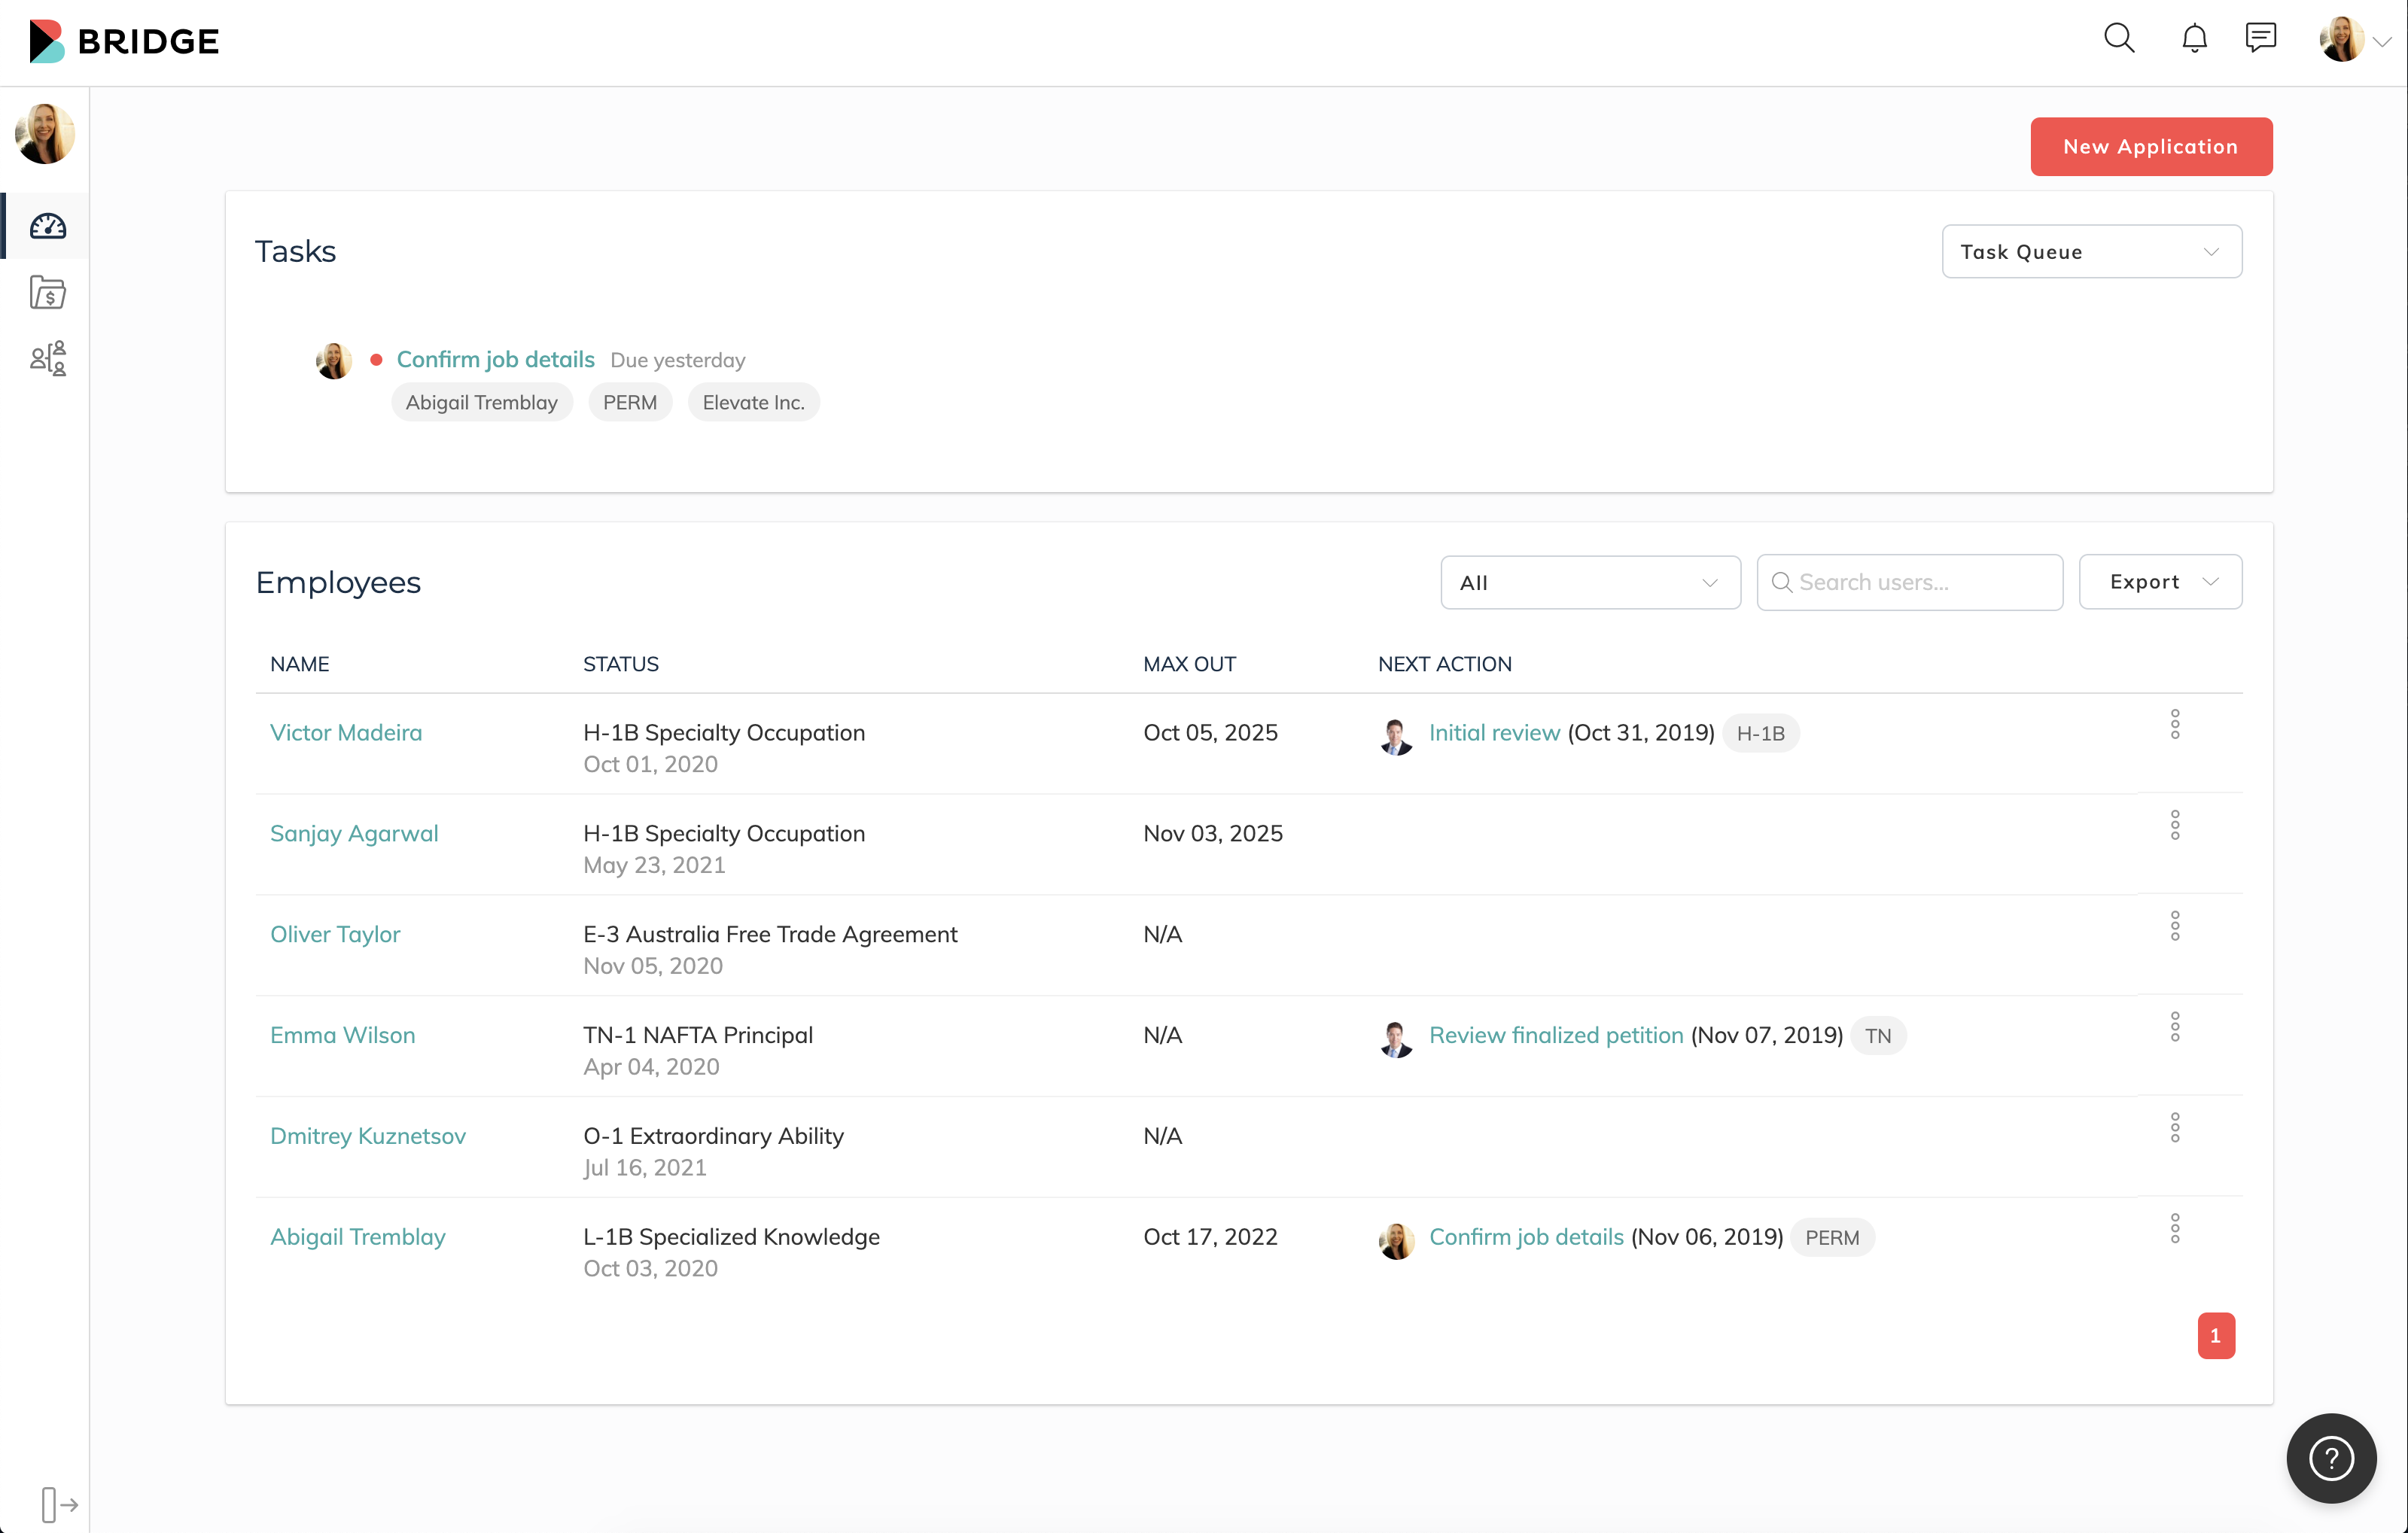Open the Export dropdown
Viewport: 2408px width, 1533px height.
(2160, 582)
